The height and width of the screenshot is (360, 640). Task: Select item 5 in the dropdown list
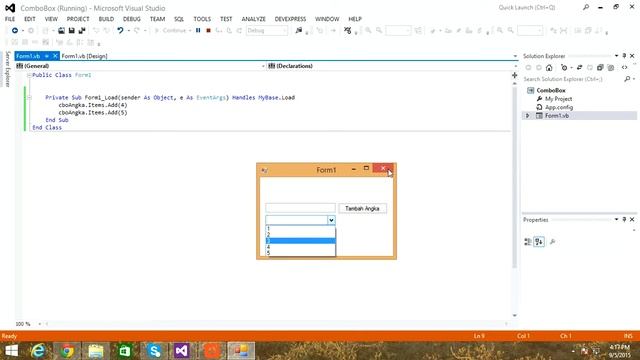point(300,253)
